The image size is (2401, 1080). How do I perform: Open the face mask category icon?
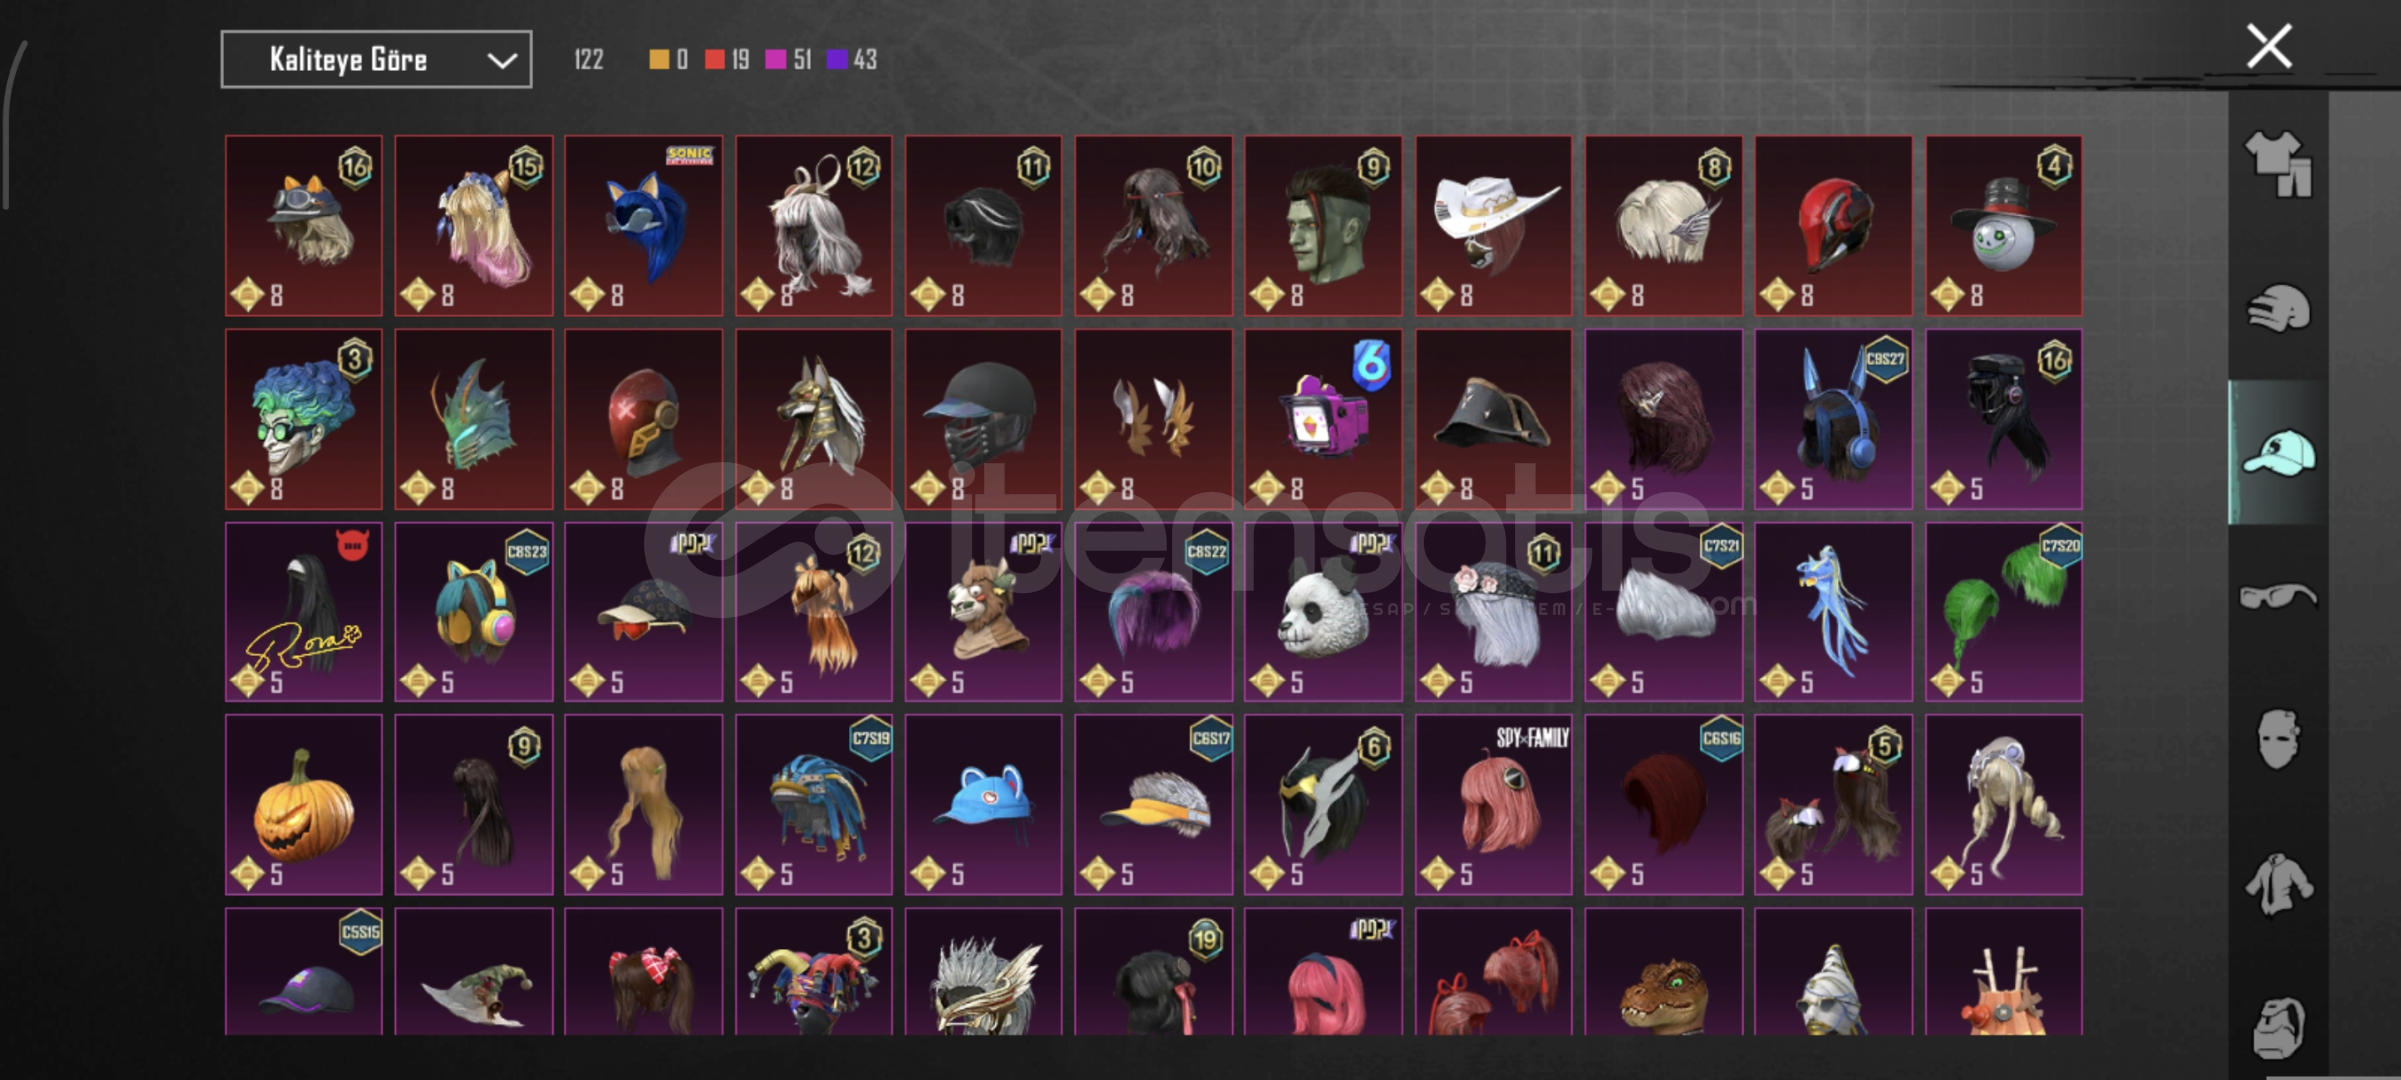[x=2278, y=740]
